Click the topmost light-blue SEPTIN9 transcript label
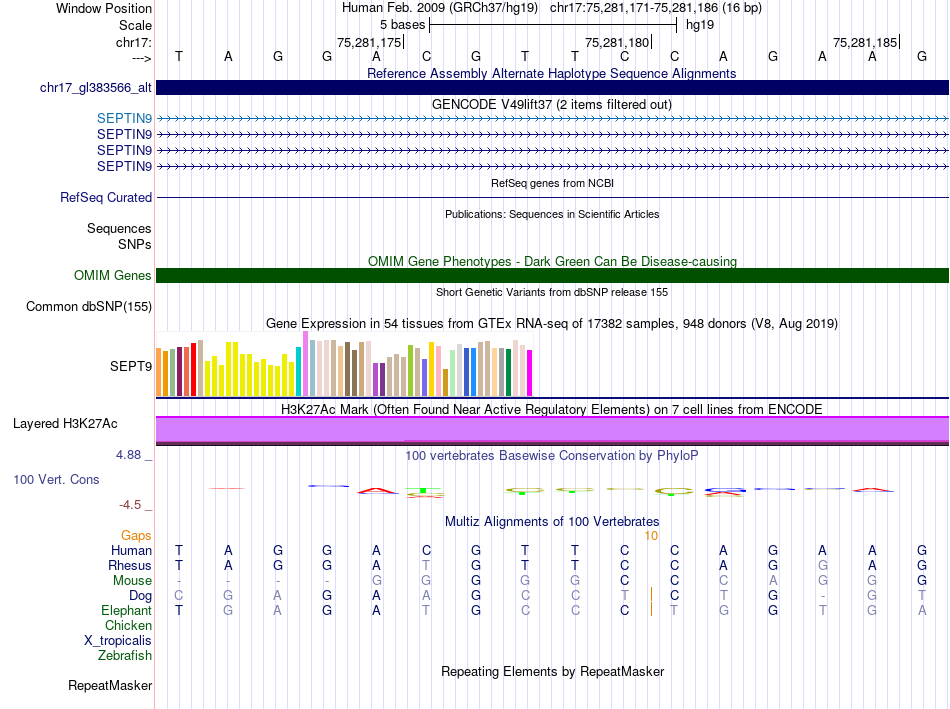The height and width of the screenshot is (709, 950). 124,118
